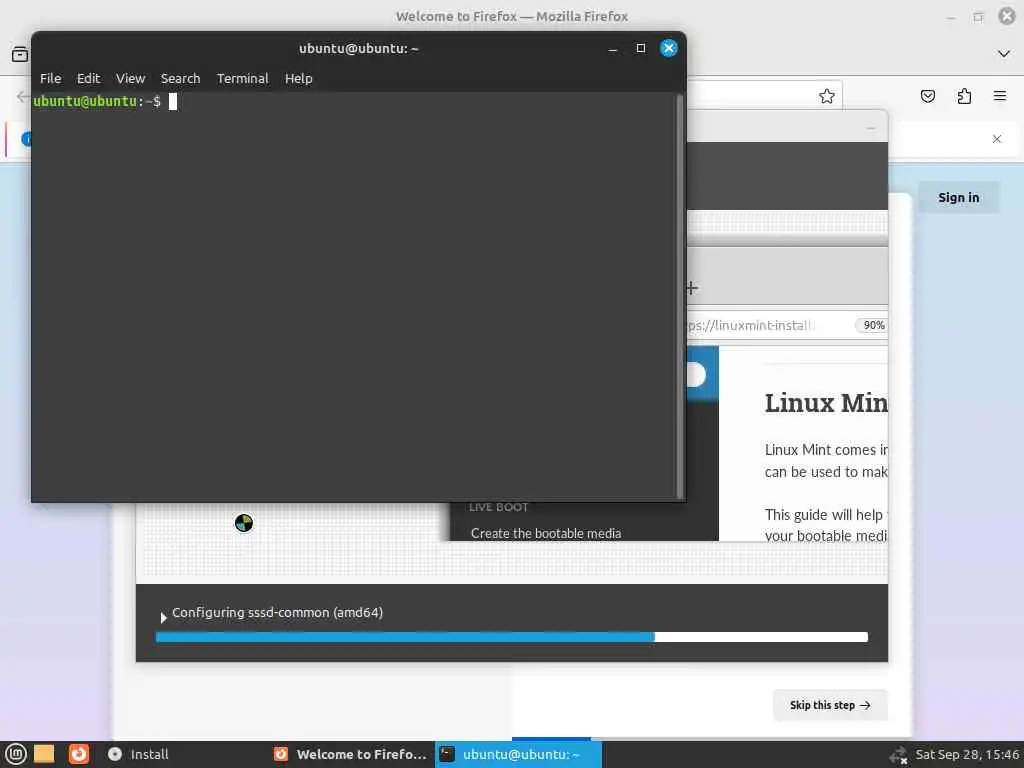This screenshot has height=768, width=1024.
Task: Click the Skip this step button
Action: (x=830, y=705)
